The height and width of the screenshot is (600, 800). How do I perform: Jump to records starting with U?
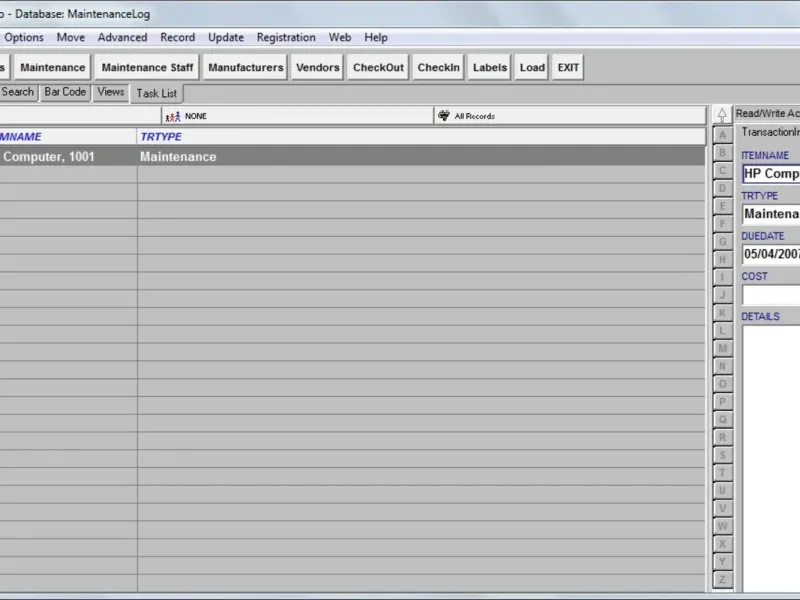[722, 490]
